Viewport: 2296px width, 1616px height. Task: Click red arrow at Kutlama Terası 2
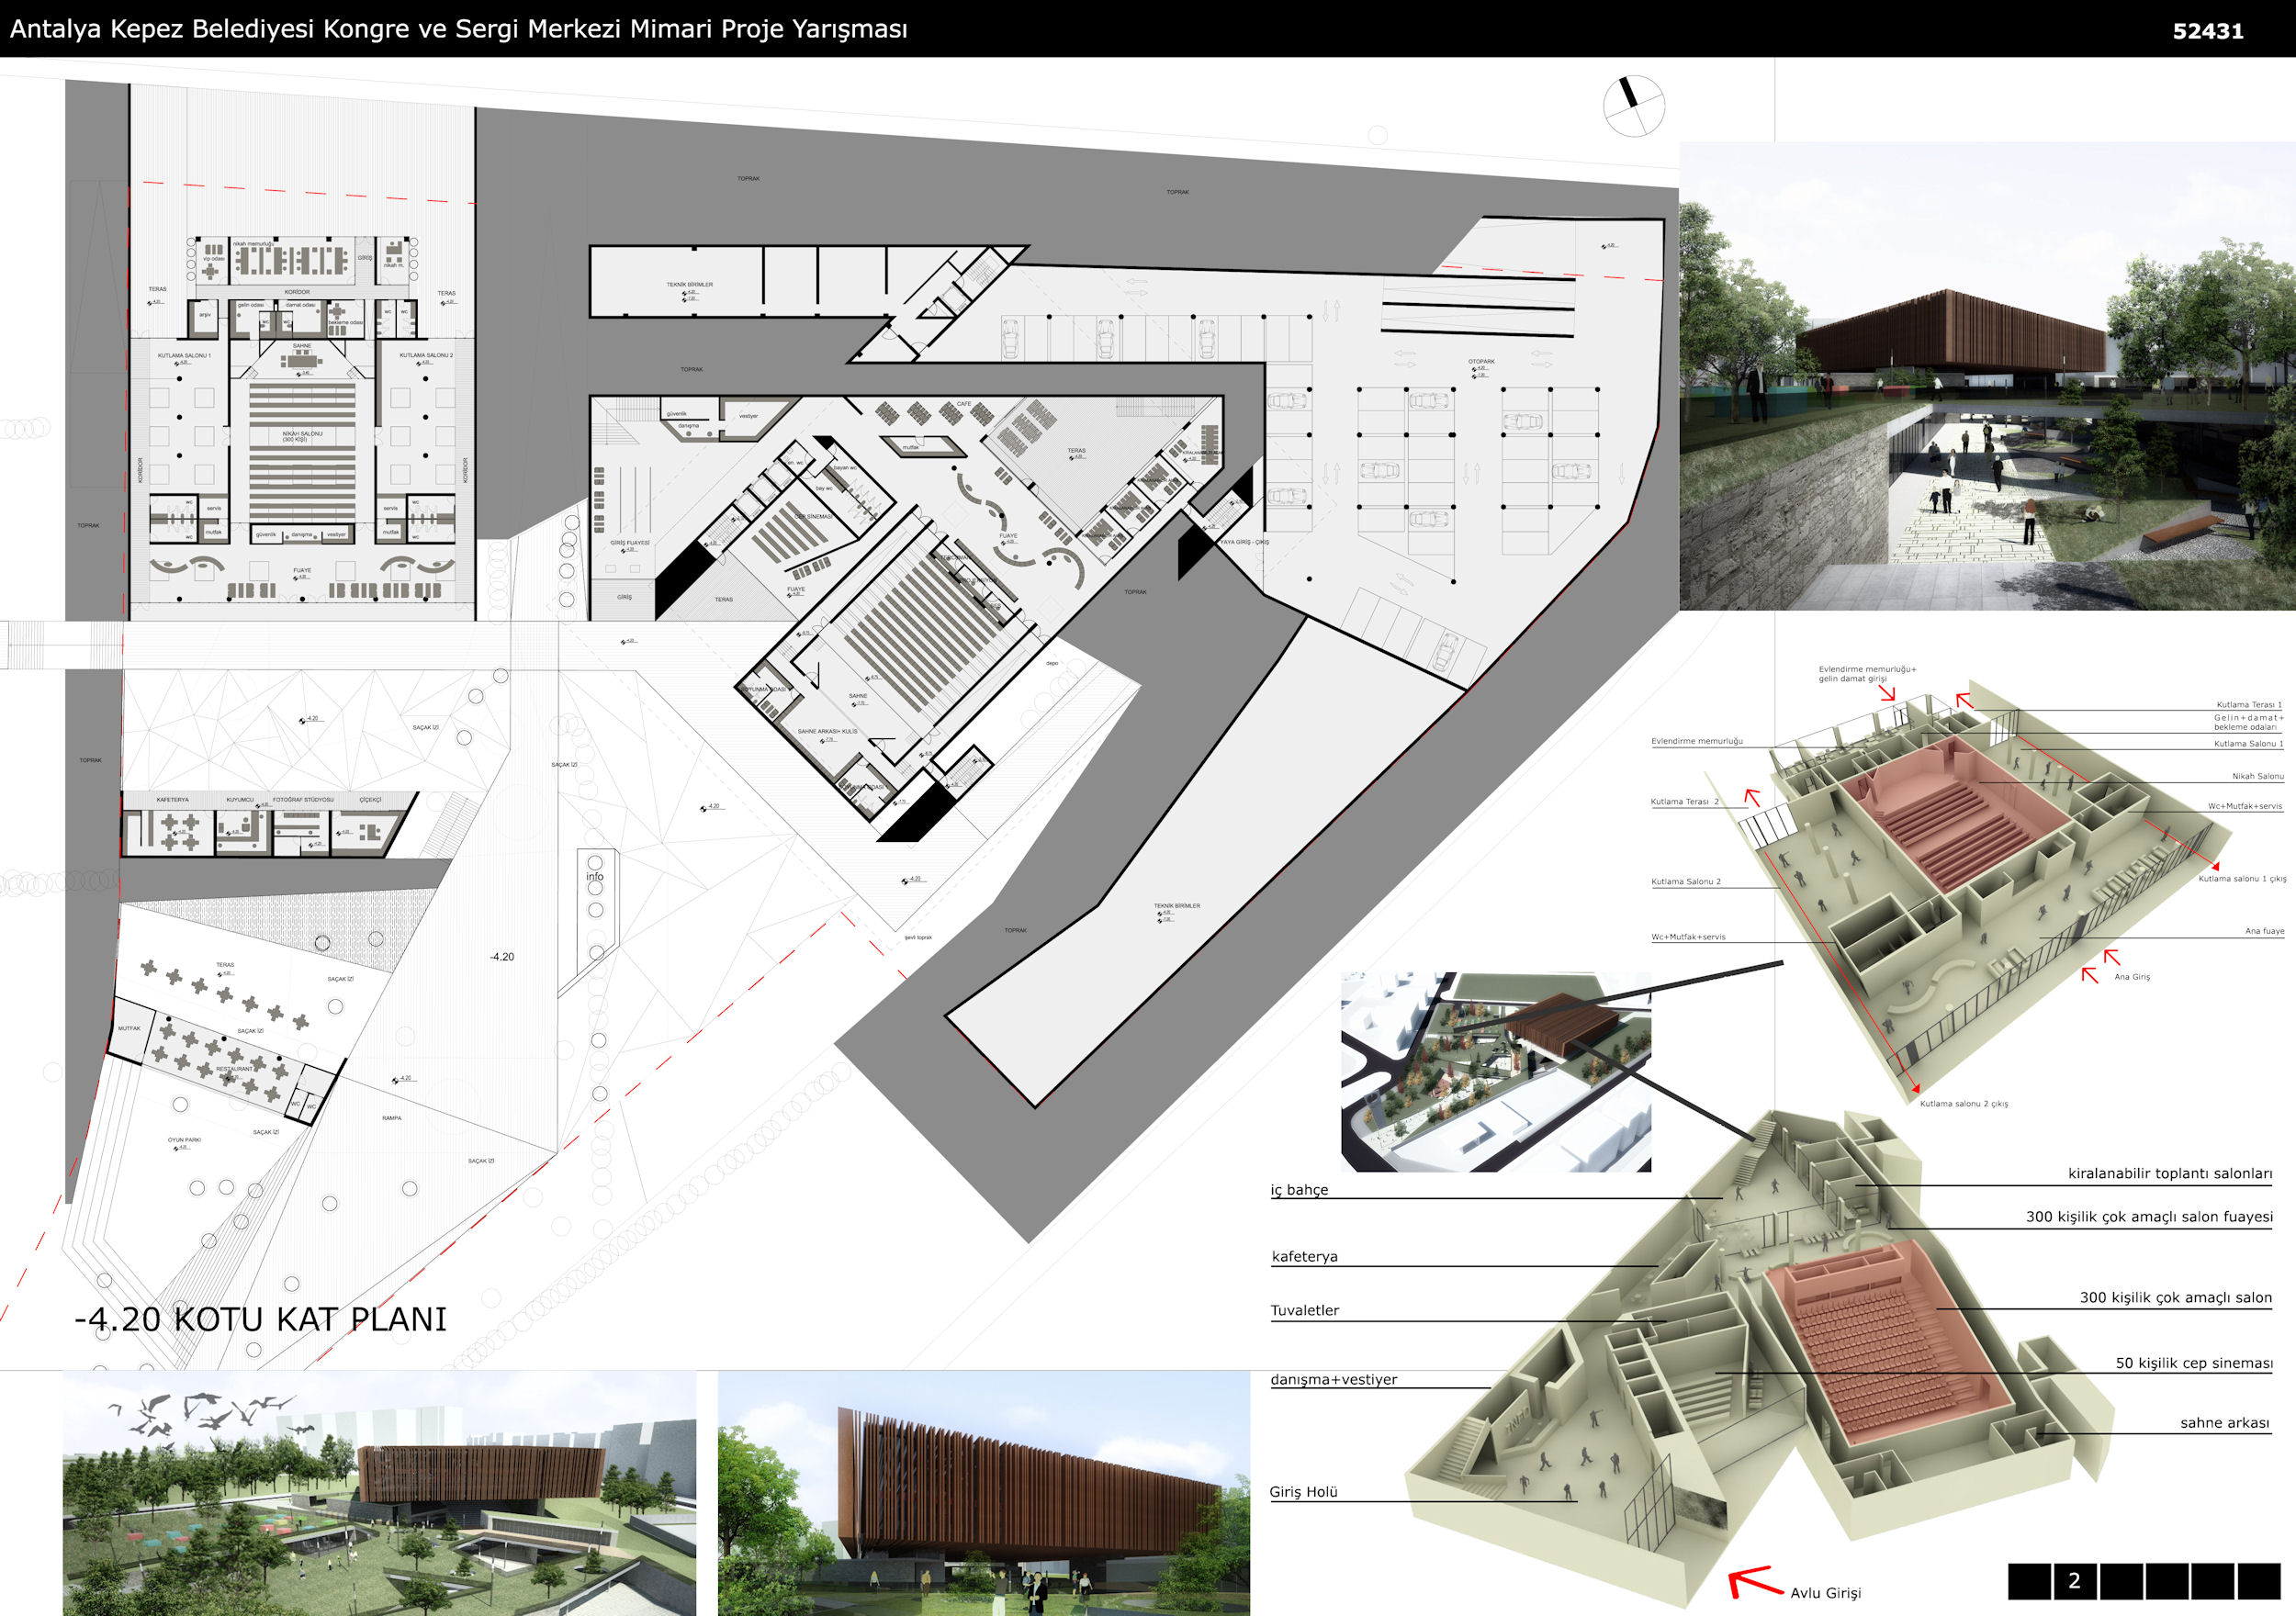pyautogui.click(x=1752, y=797)
